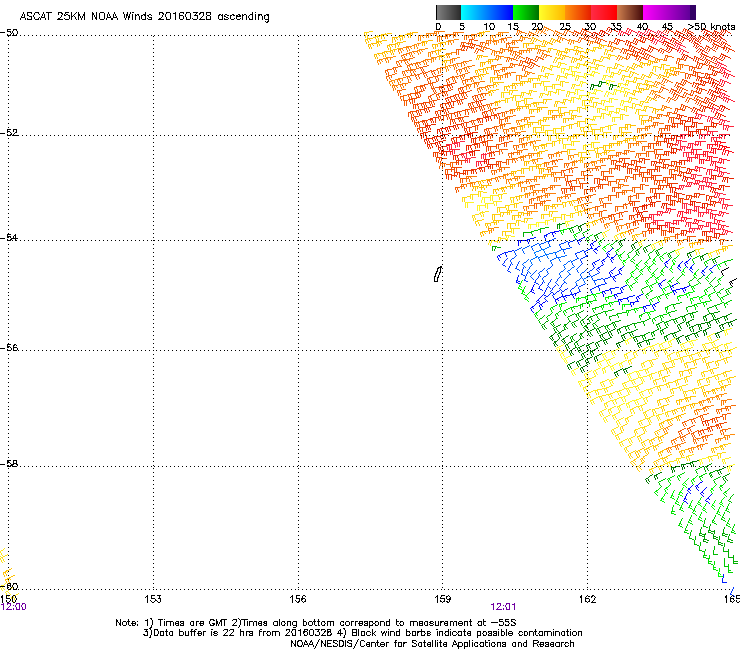Click the "-60" latitude axis label
Image resolution: width=740 pixels, height=650 pixels.
coord(9,586)
